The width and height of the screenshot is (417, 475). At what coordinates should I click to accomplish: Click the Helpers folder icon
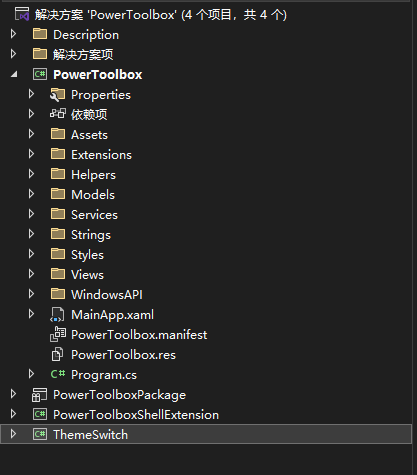[x=58, y=174]
